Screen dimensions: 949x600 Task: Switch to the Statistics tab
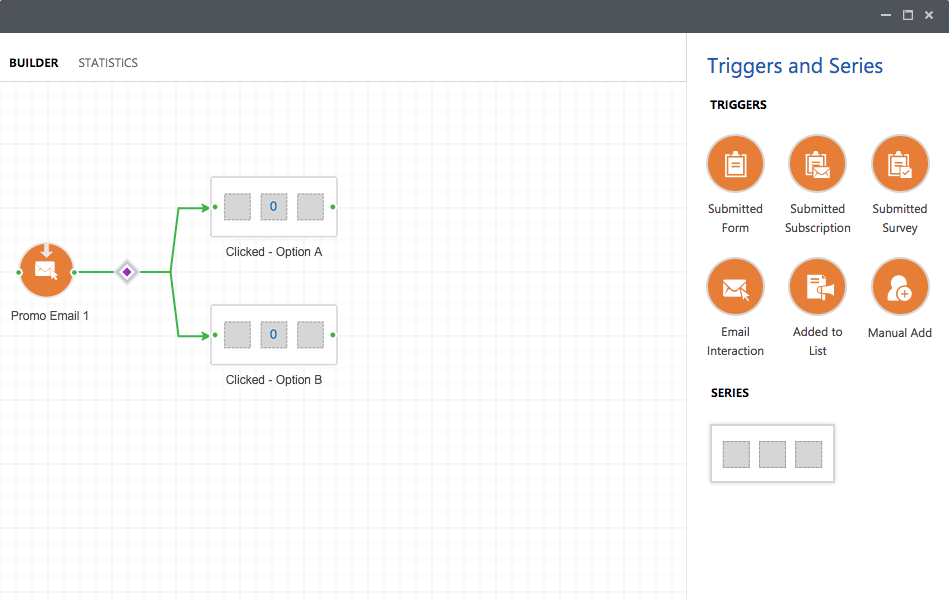pyautogui.click(x=108, y=63)
